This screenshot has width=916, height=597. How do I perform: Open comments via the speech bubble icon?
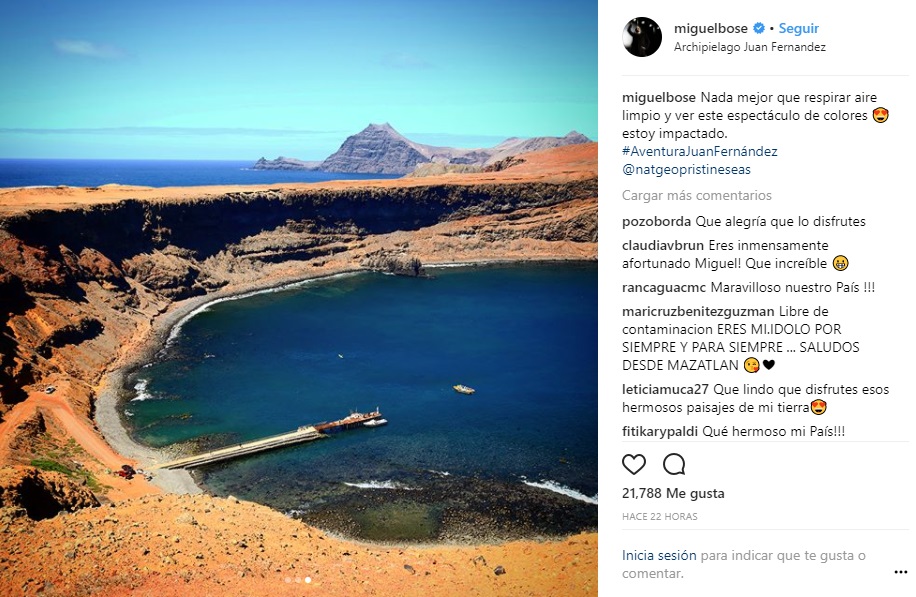click(x=674, y=464)
